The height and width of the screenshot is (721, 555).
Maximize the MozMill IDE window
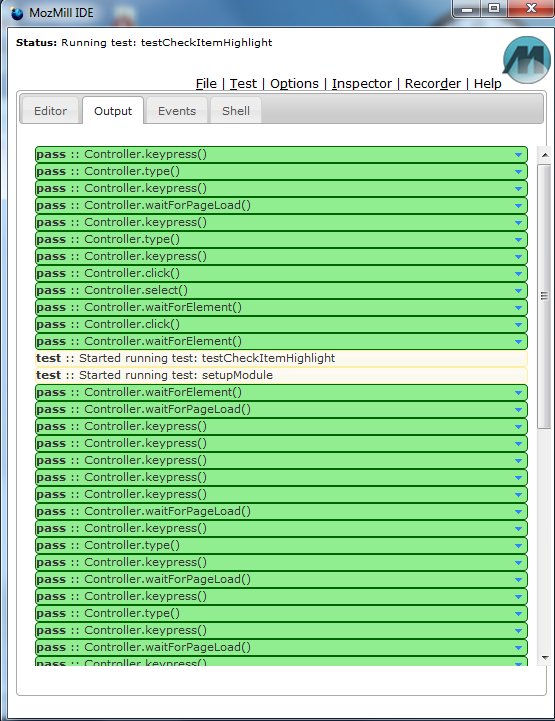(494, 8)
